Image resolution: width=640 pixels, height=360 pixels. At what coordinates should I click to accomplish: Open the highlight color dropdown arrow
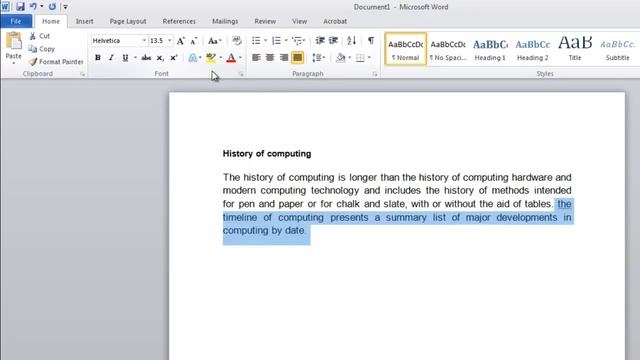221,58
